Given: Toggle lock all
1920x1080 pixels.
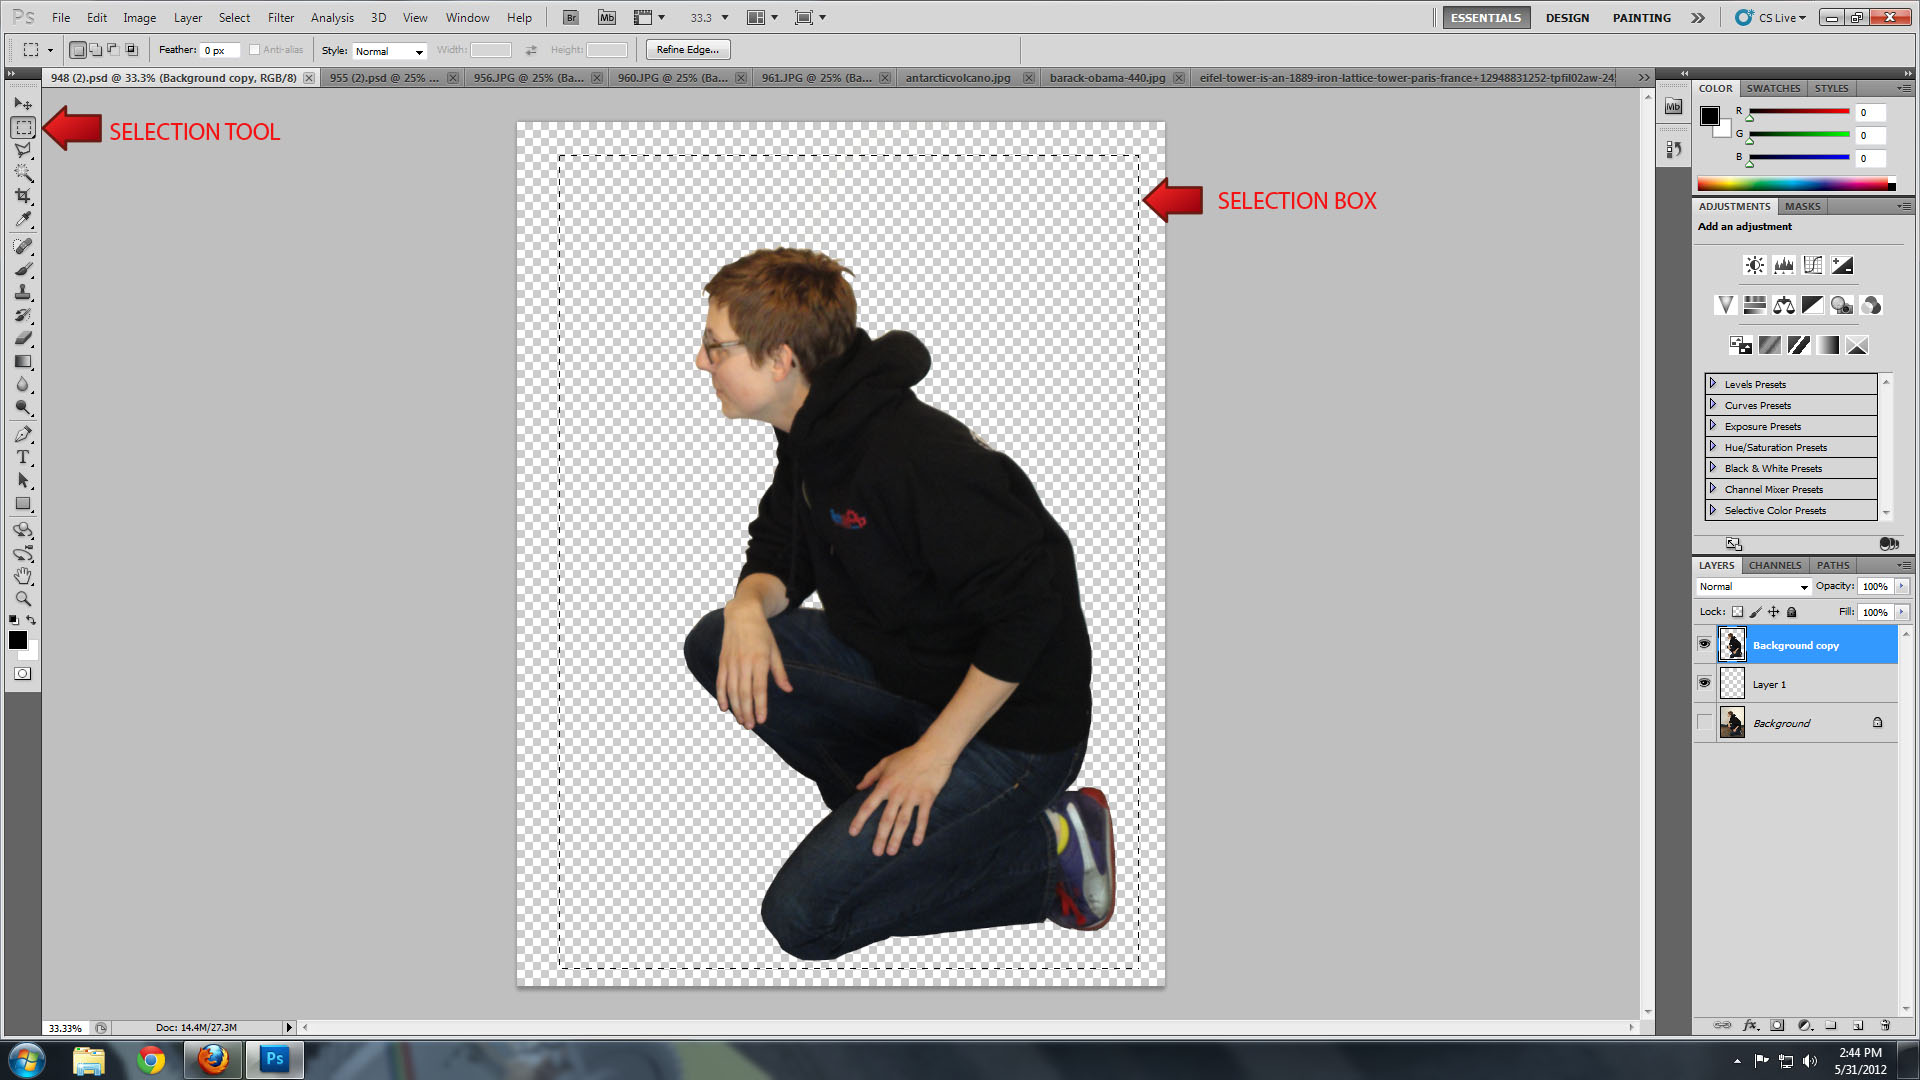Looking at the screenshot, I should 1792,612.
